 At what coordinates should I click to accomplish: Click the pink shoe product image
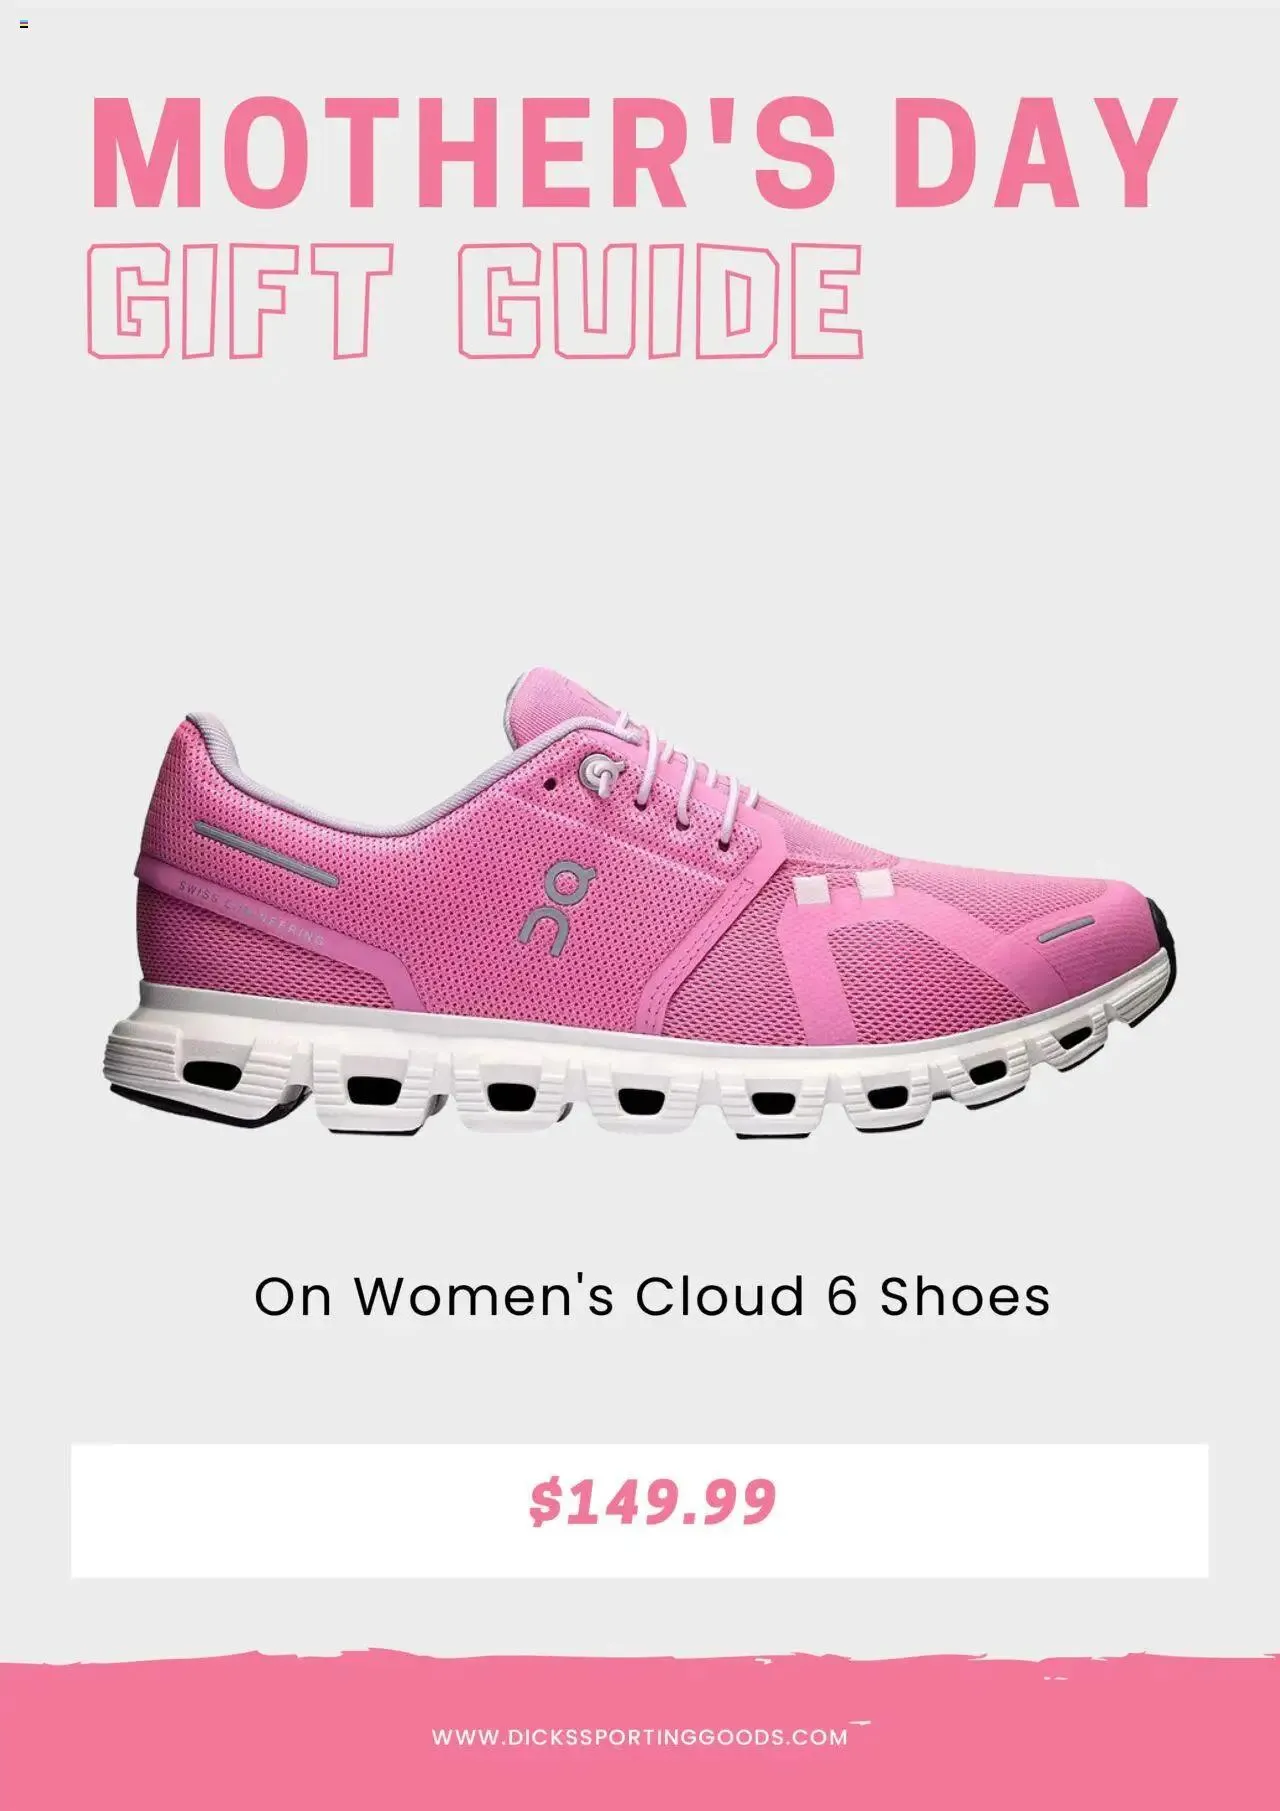(x=640, y=904)
